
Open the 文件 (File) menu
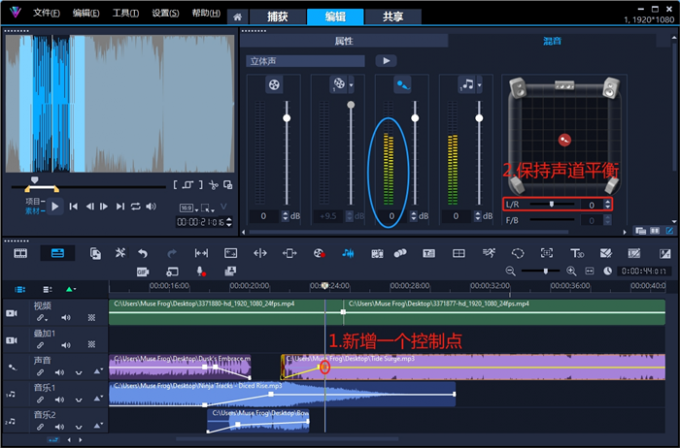tap(45, 14)
